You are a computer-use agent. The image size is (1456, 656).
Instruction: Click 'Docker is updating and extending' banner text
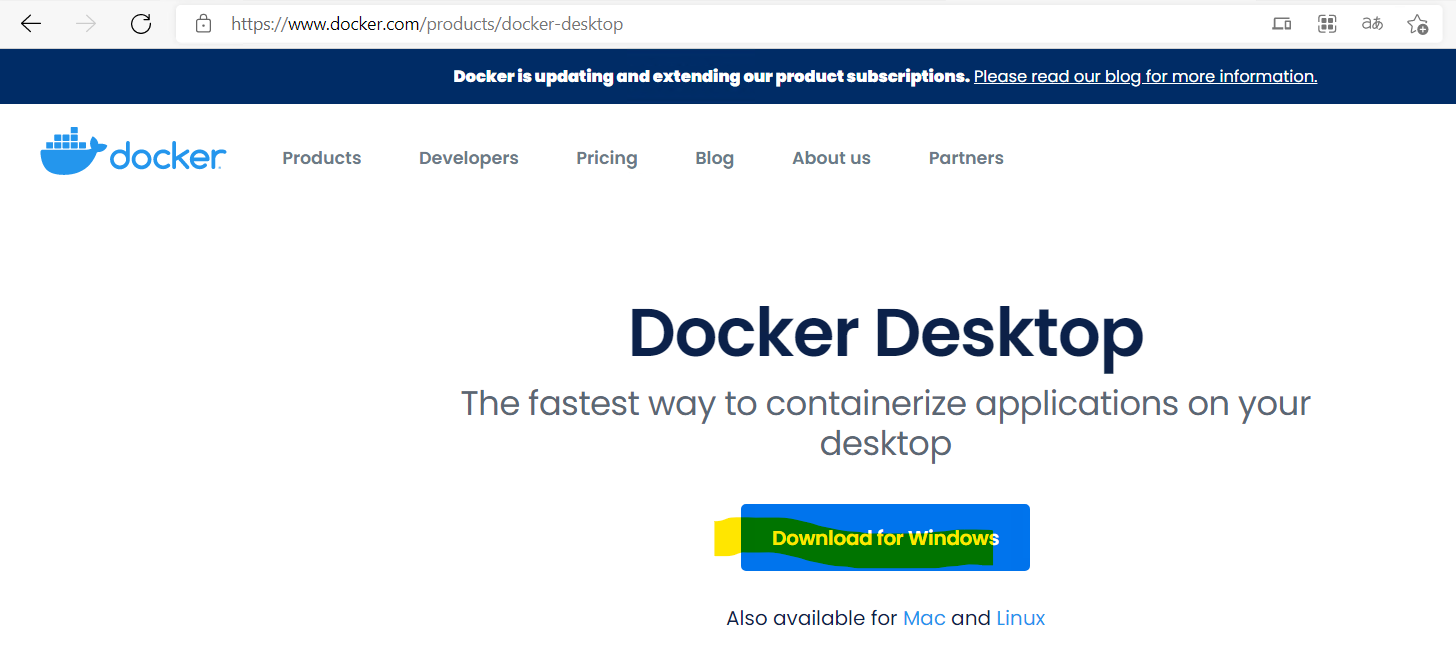pyautogui.click(x=711, y=76)
